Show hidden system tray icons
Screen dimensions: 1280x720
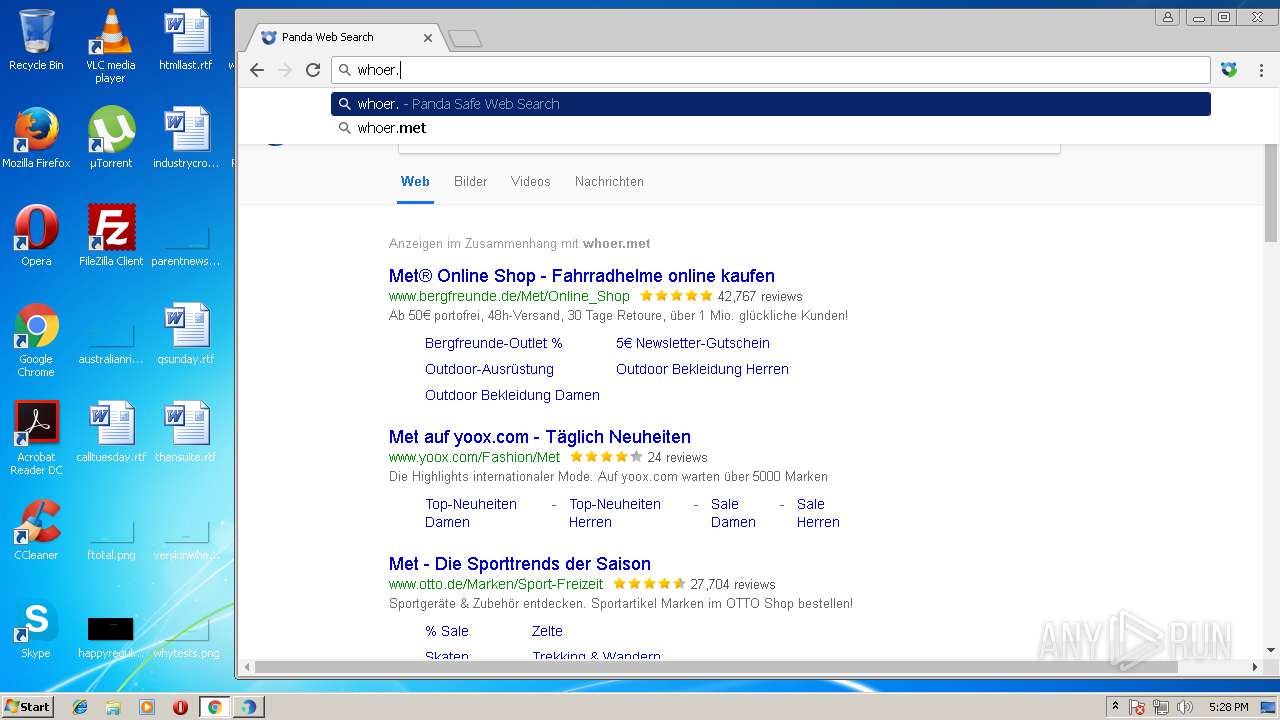click(1115, 707)
